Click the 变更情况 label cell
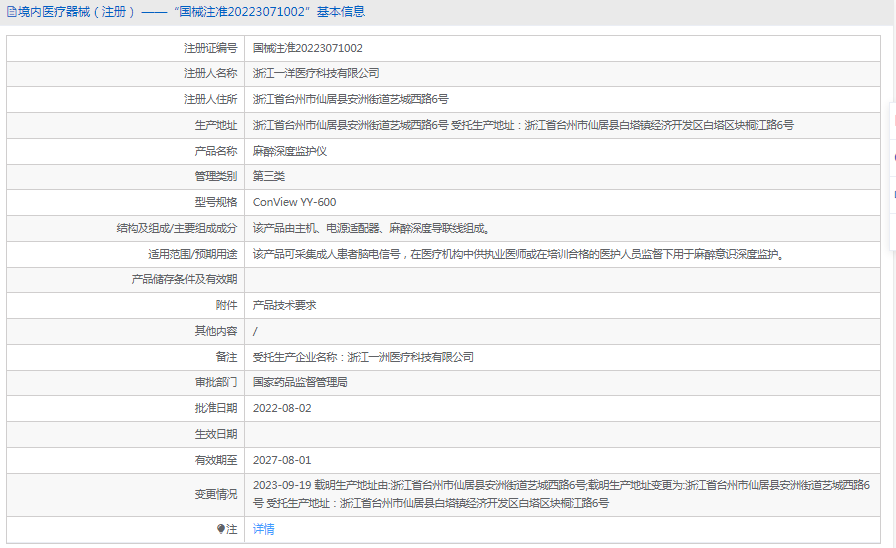Image resolution: width=896 pixels, height=548 pixels. (x=125, y=494)
